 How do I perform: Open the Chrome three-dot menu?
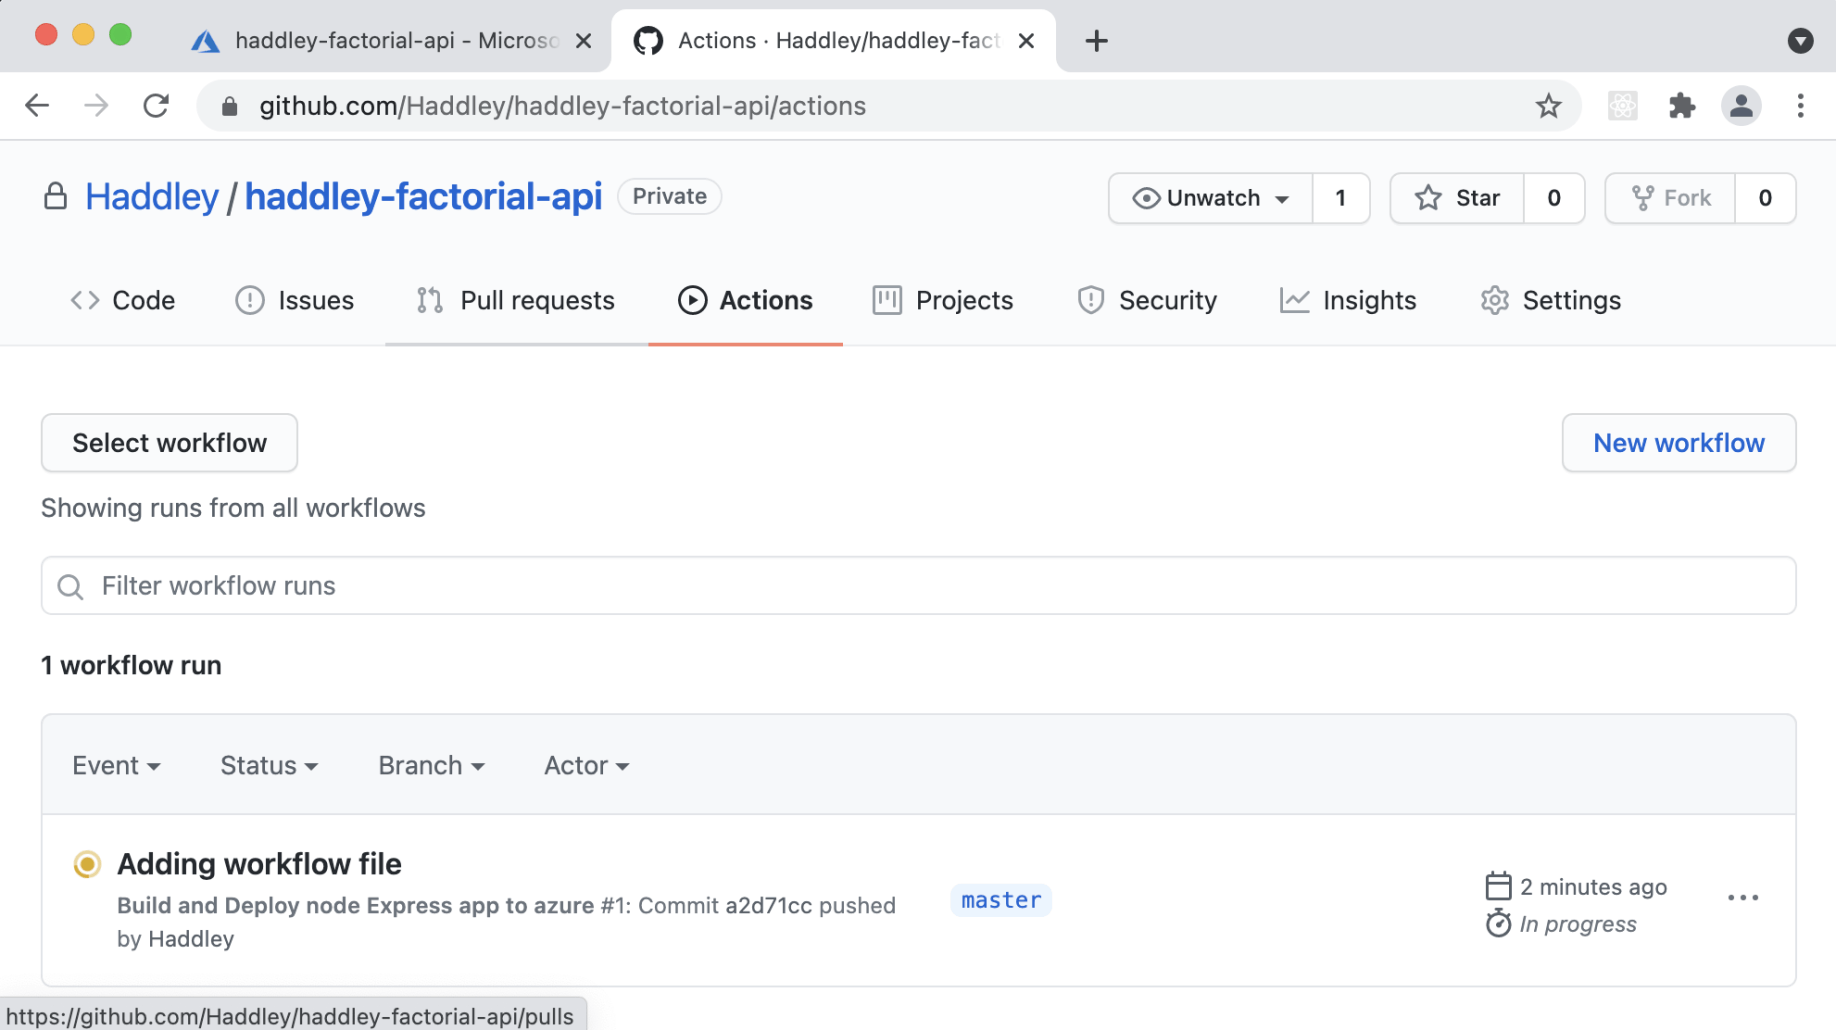(1800, 106)
